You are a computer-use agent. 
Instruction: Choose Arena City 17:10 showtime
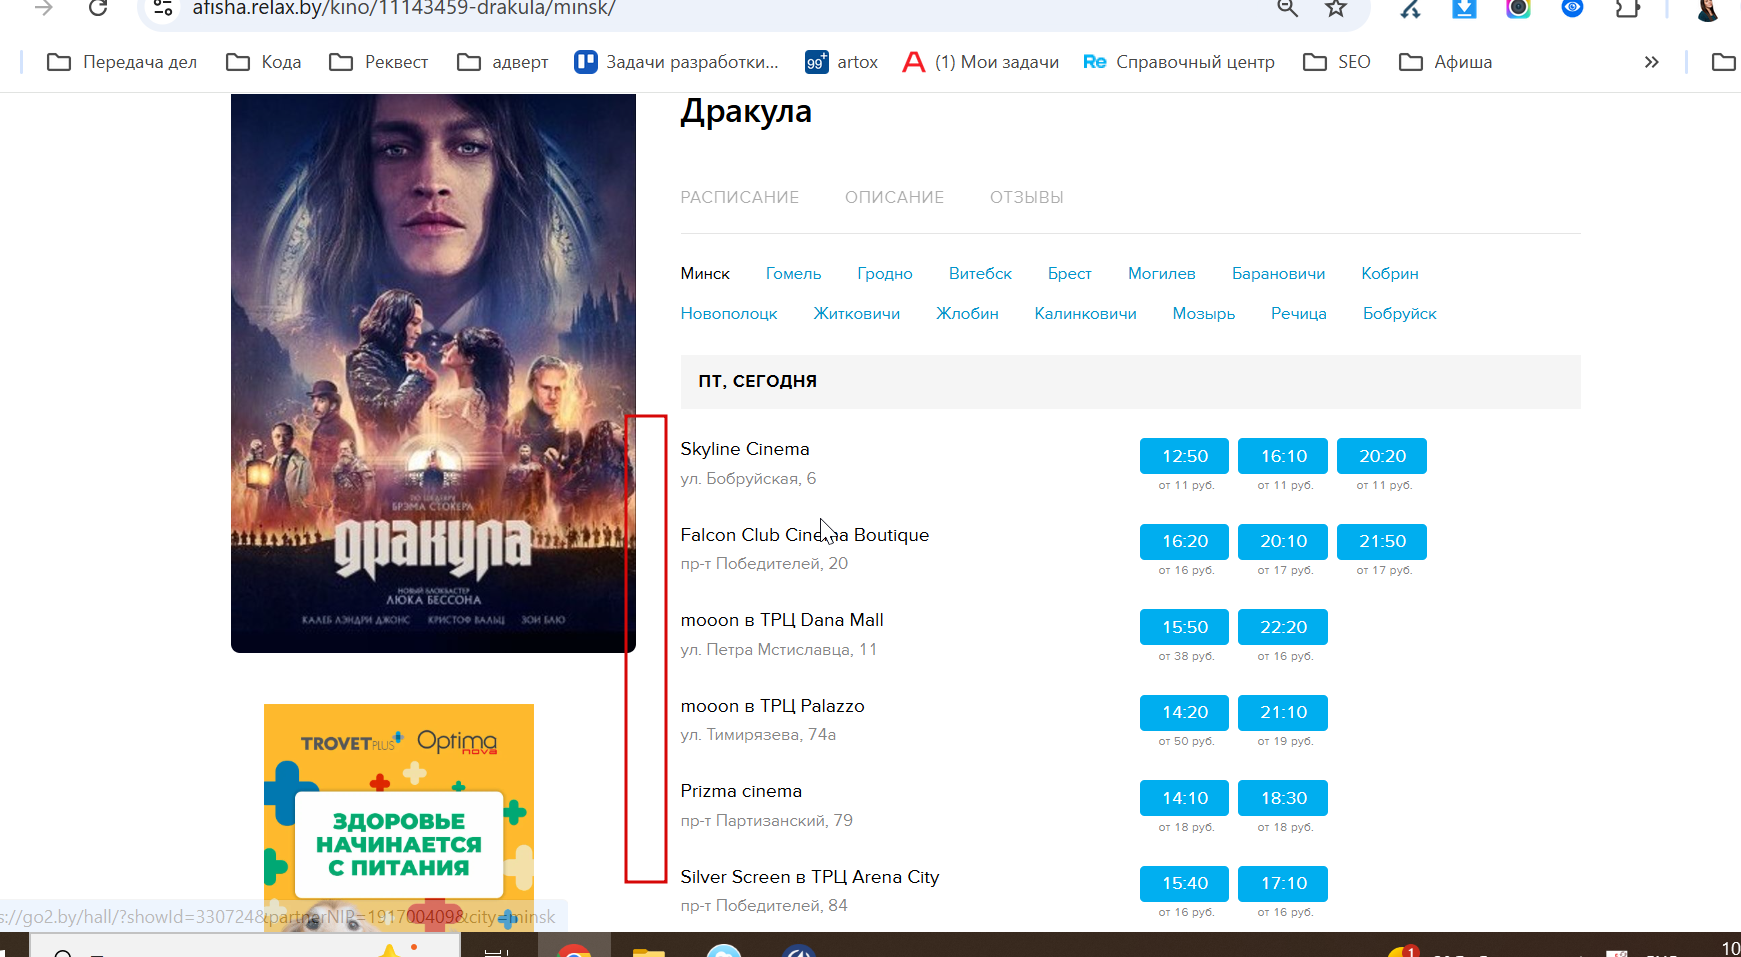point(1283,883)
